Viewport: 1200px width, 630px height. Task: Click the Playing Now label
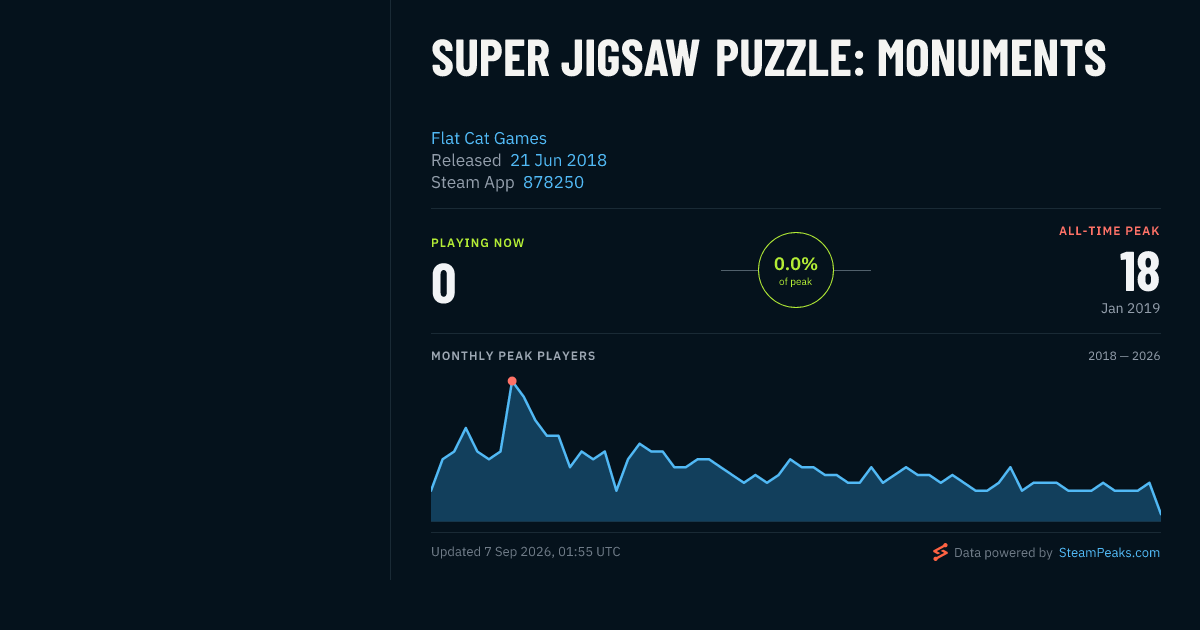coord(478,243)
